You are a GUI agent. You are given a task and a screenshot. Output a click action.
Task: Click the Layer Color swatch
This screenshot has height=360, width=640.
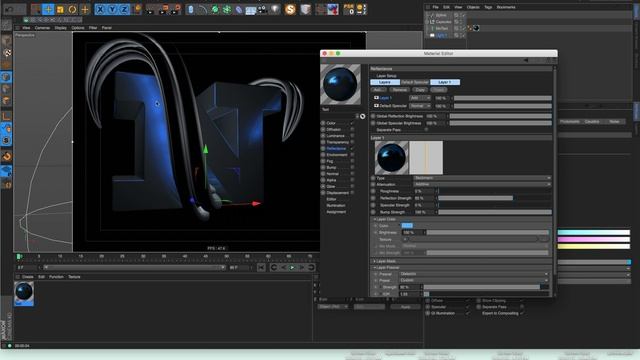click(407, 225)
